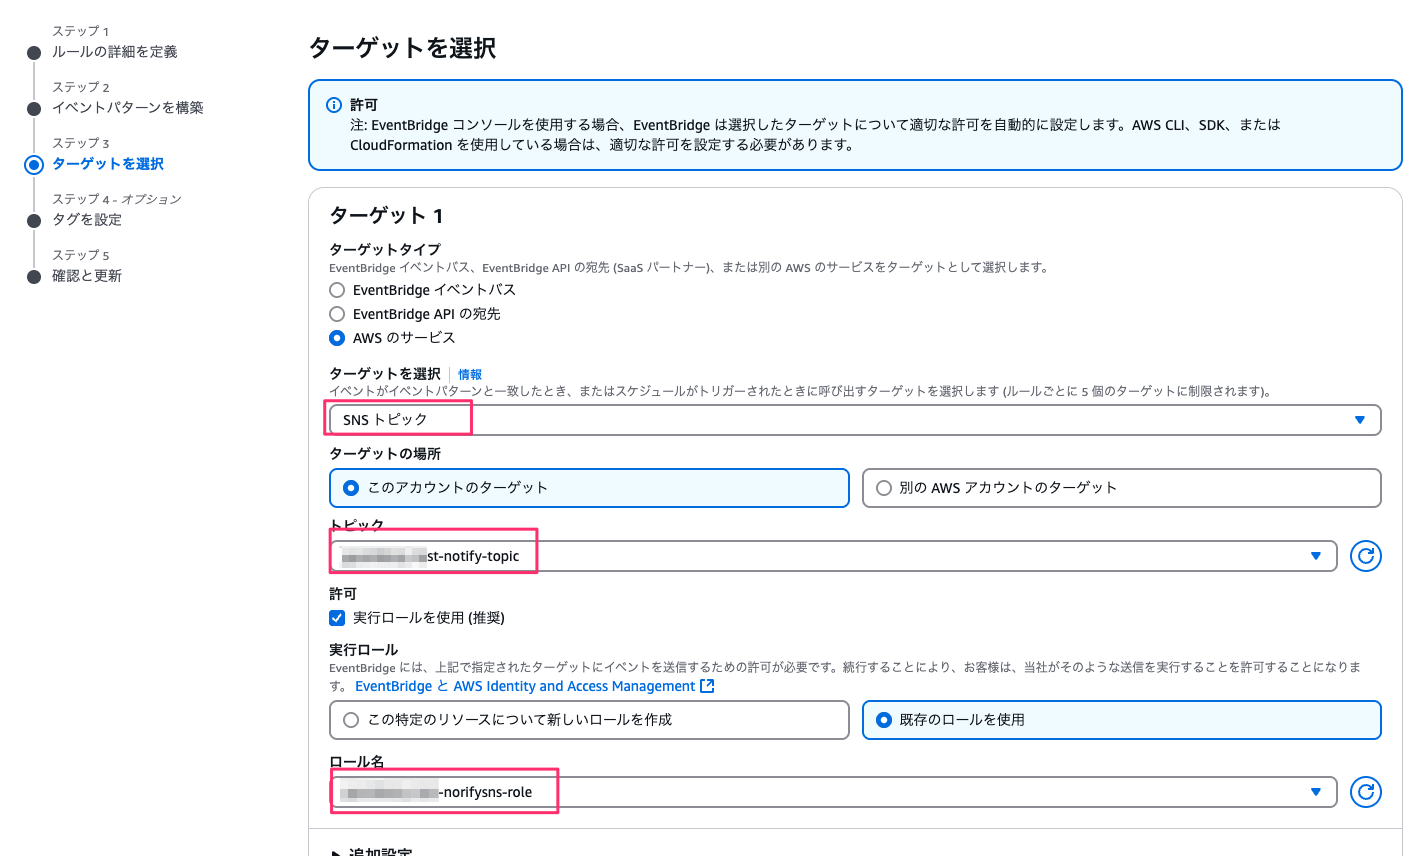
Task: Click the external link icon after IAM link
Action: (707, 686)
